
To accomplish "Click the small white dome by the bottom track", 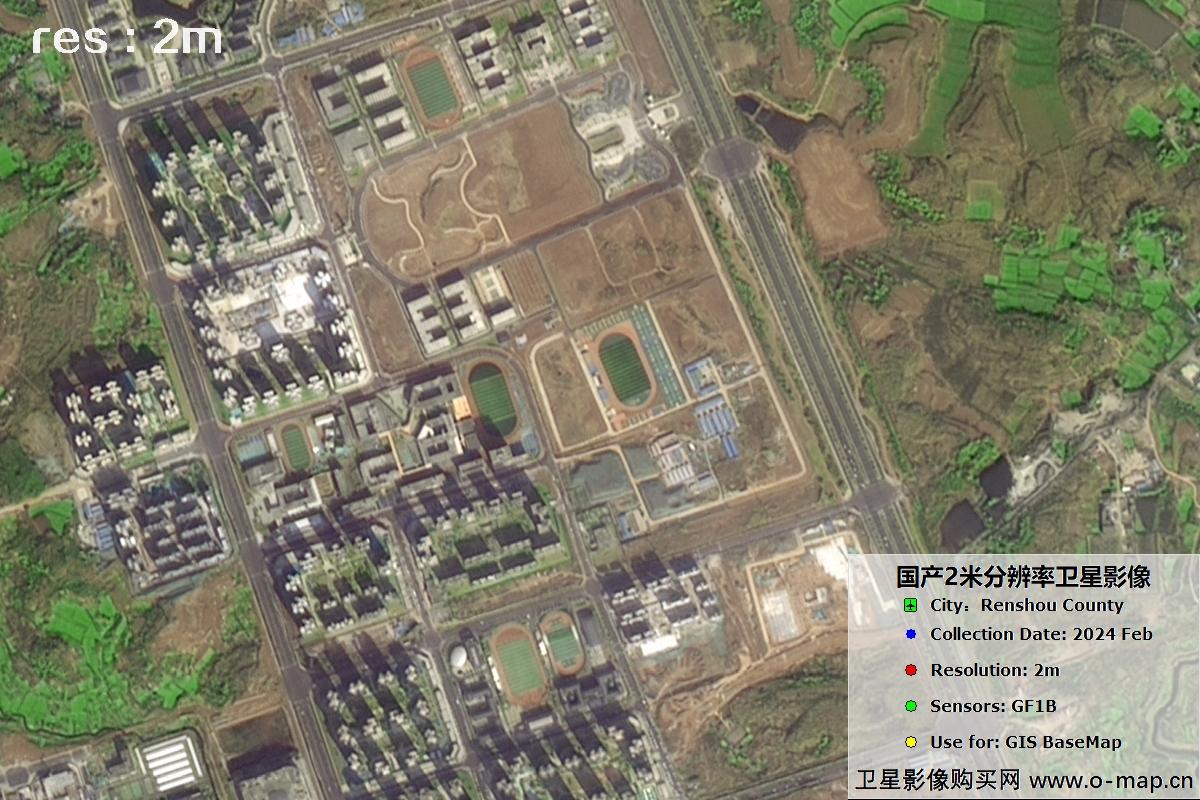I will click(458, 657).
